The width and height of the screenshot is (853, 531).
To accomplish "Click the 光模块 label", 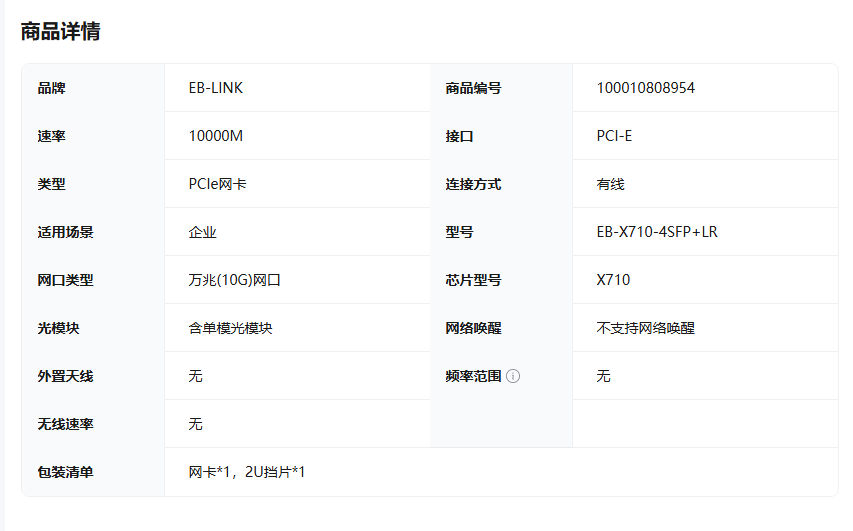I will (x=58, y=328).
